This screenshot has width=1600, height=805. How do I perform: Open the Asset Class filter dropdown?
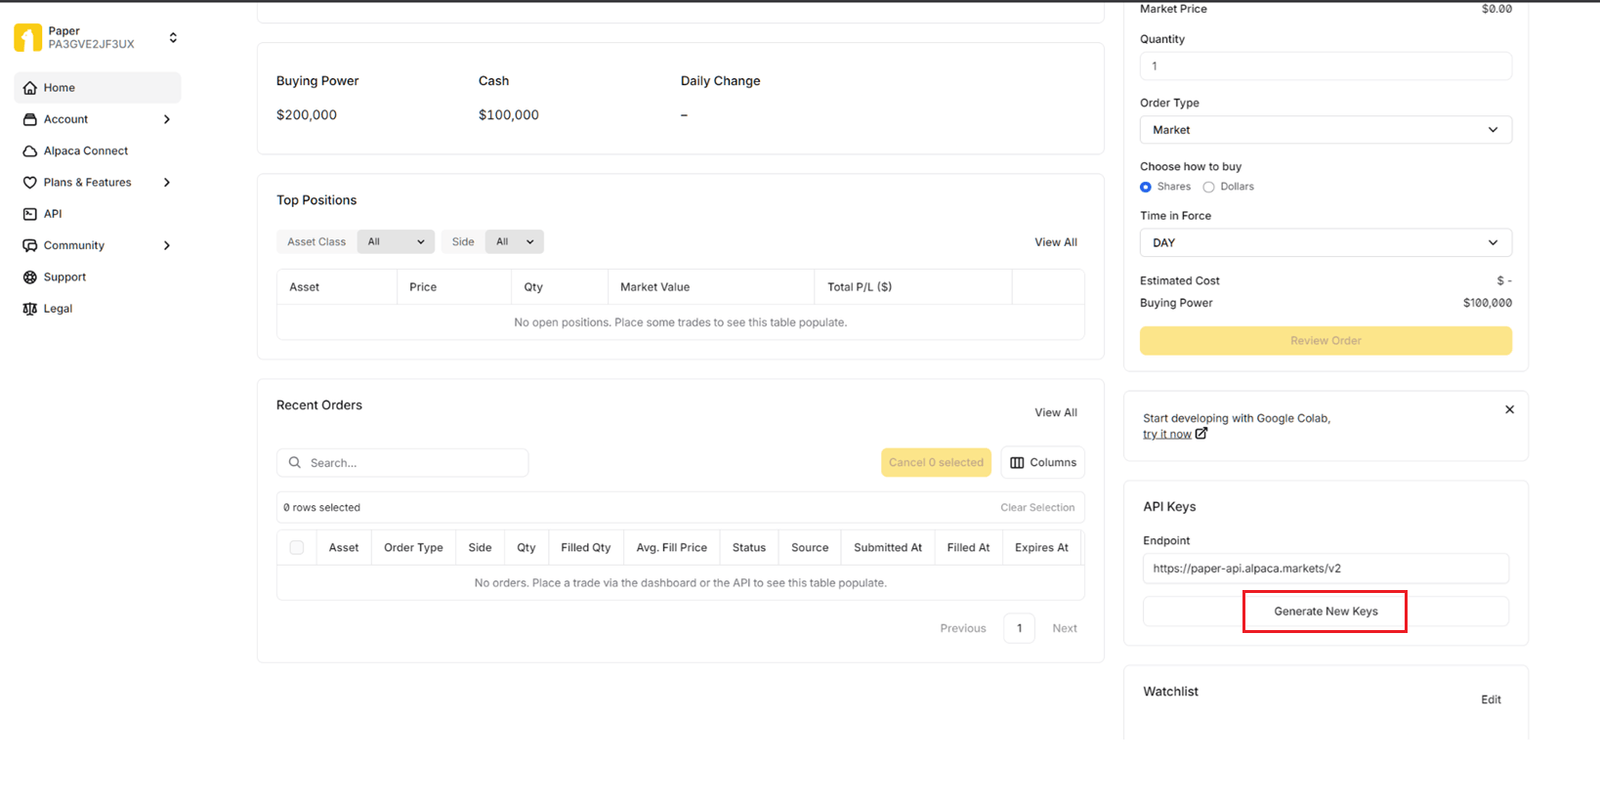pos(396,242)
